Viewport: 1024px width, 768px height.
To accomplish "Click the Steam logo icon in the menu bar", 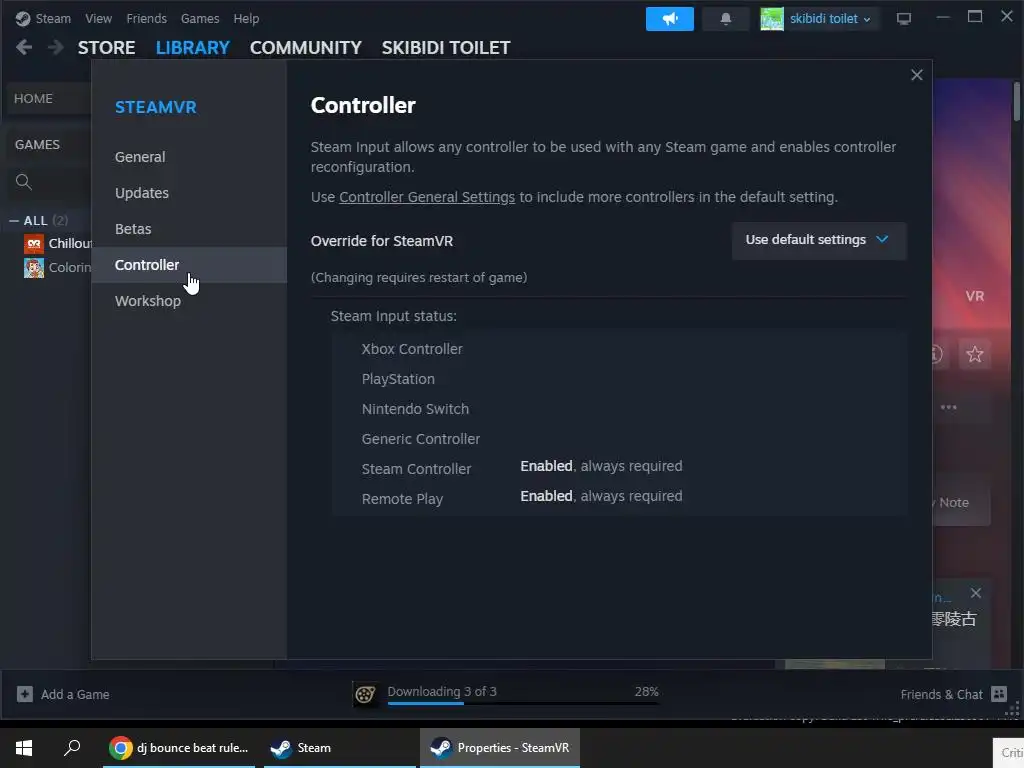I will tap(23, 18).
